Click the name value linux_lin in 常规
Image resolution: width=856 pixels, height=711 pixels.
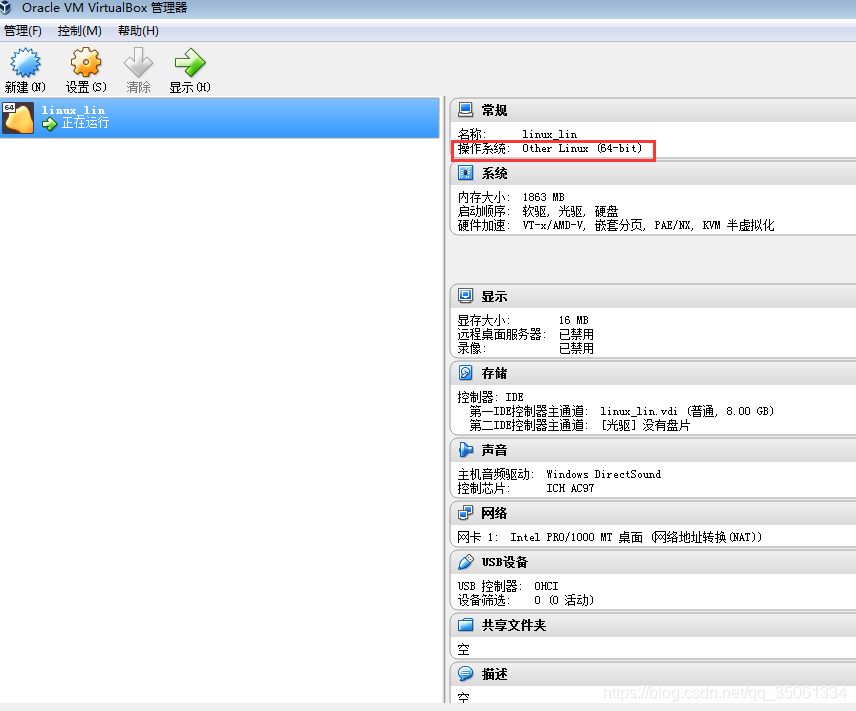549,134
